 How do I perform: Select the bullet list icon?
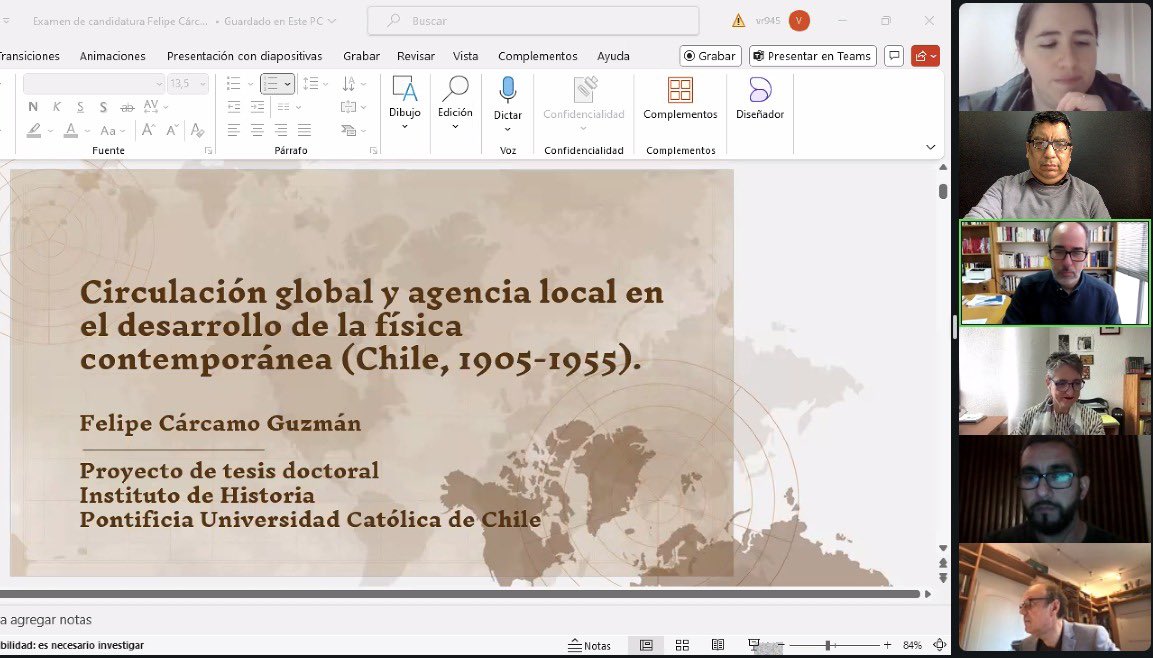231,83
